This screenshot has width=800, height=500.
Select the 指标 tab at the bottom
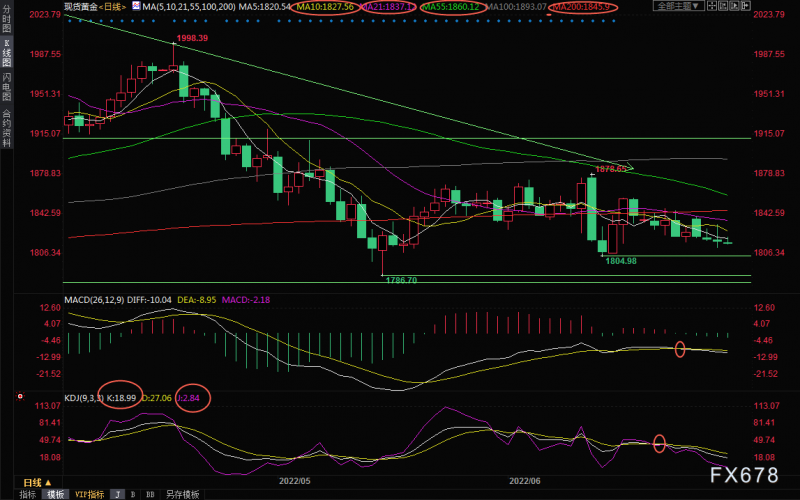[28, 494]
